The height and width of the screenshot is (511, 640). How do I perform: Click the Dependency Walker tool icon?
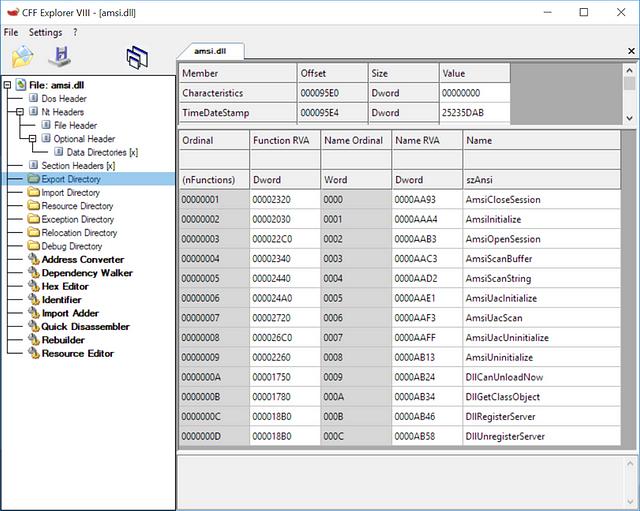pyautogui.click(x=33, y=273)
